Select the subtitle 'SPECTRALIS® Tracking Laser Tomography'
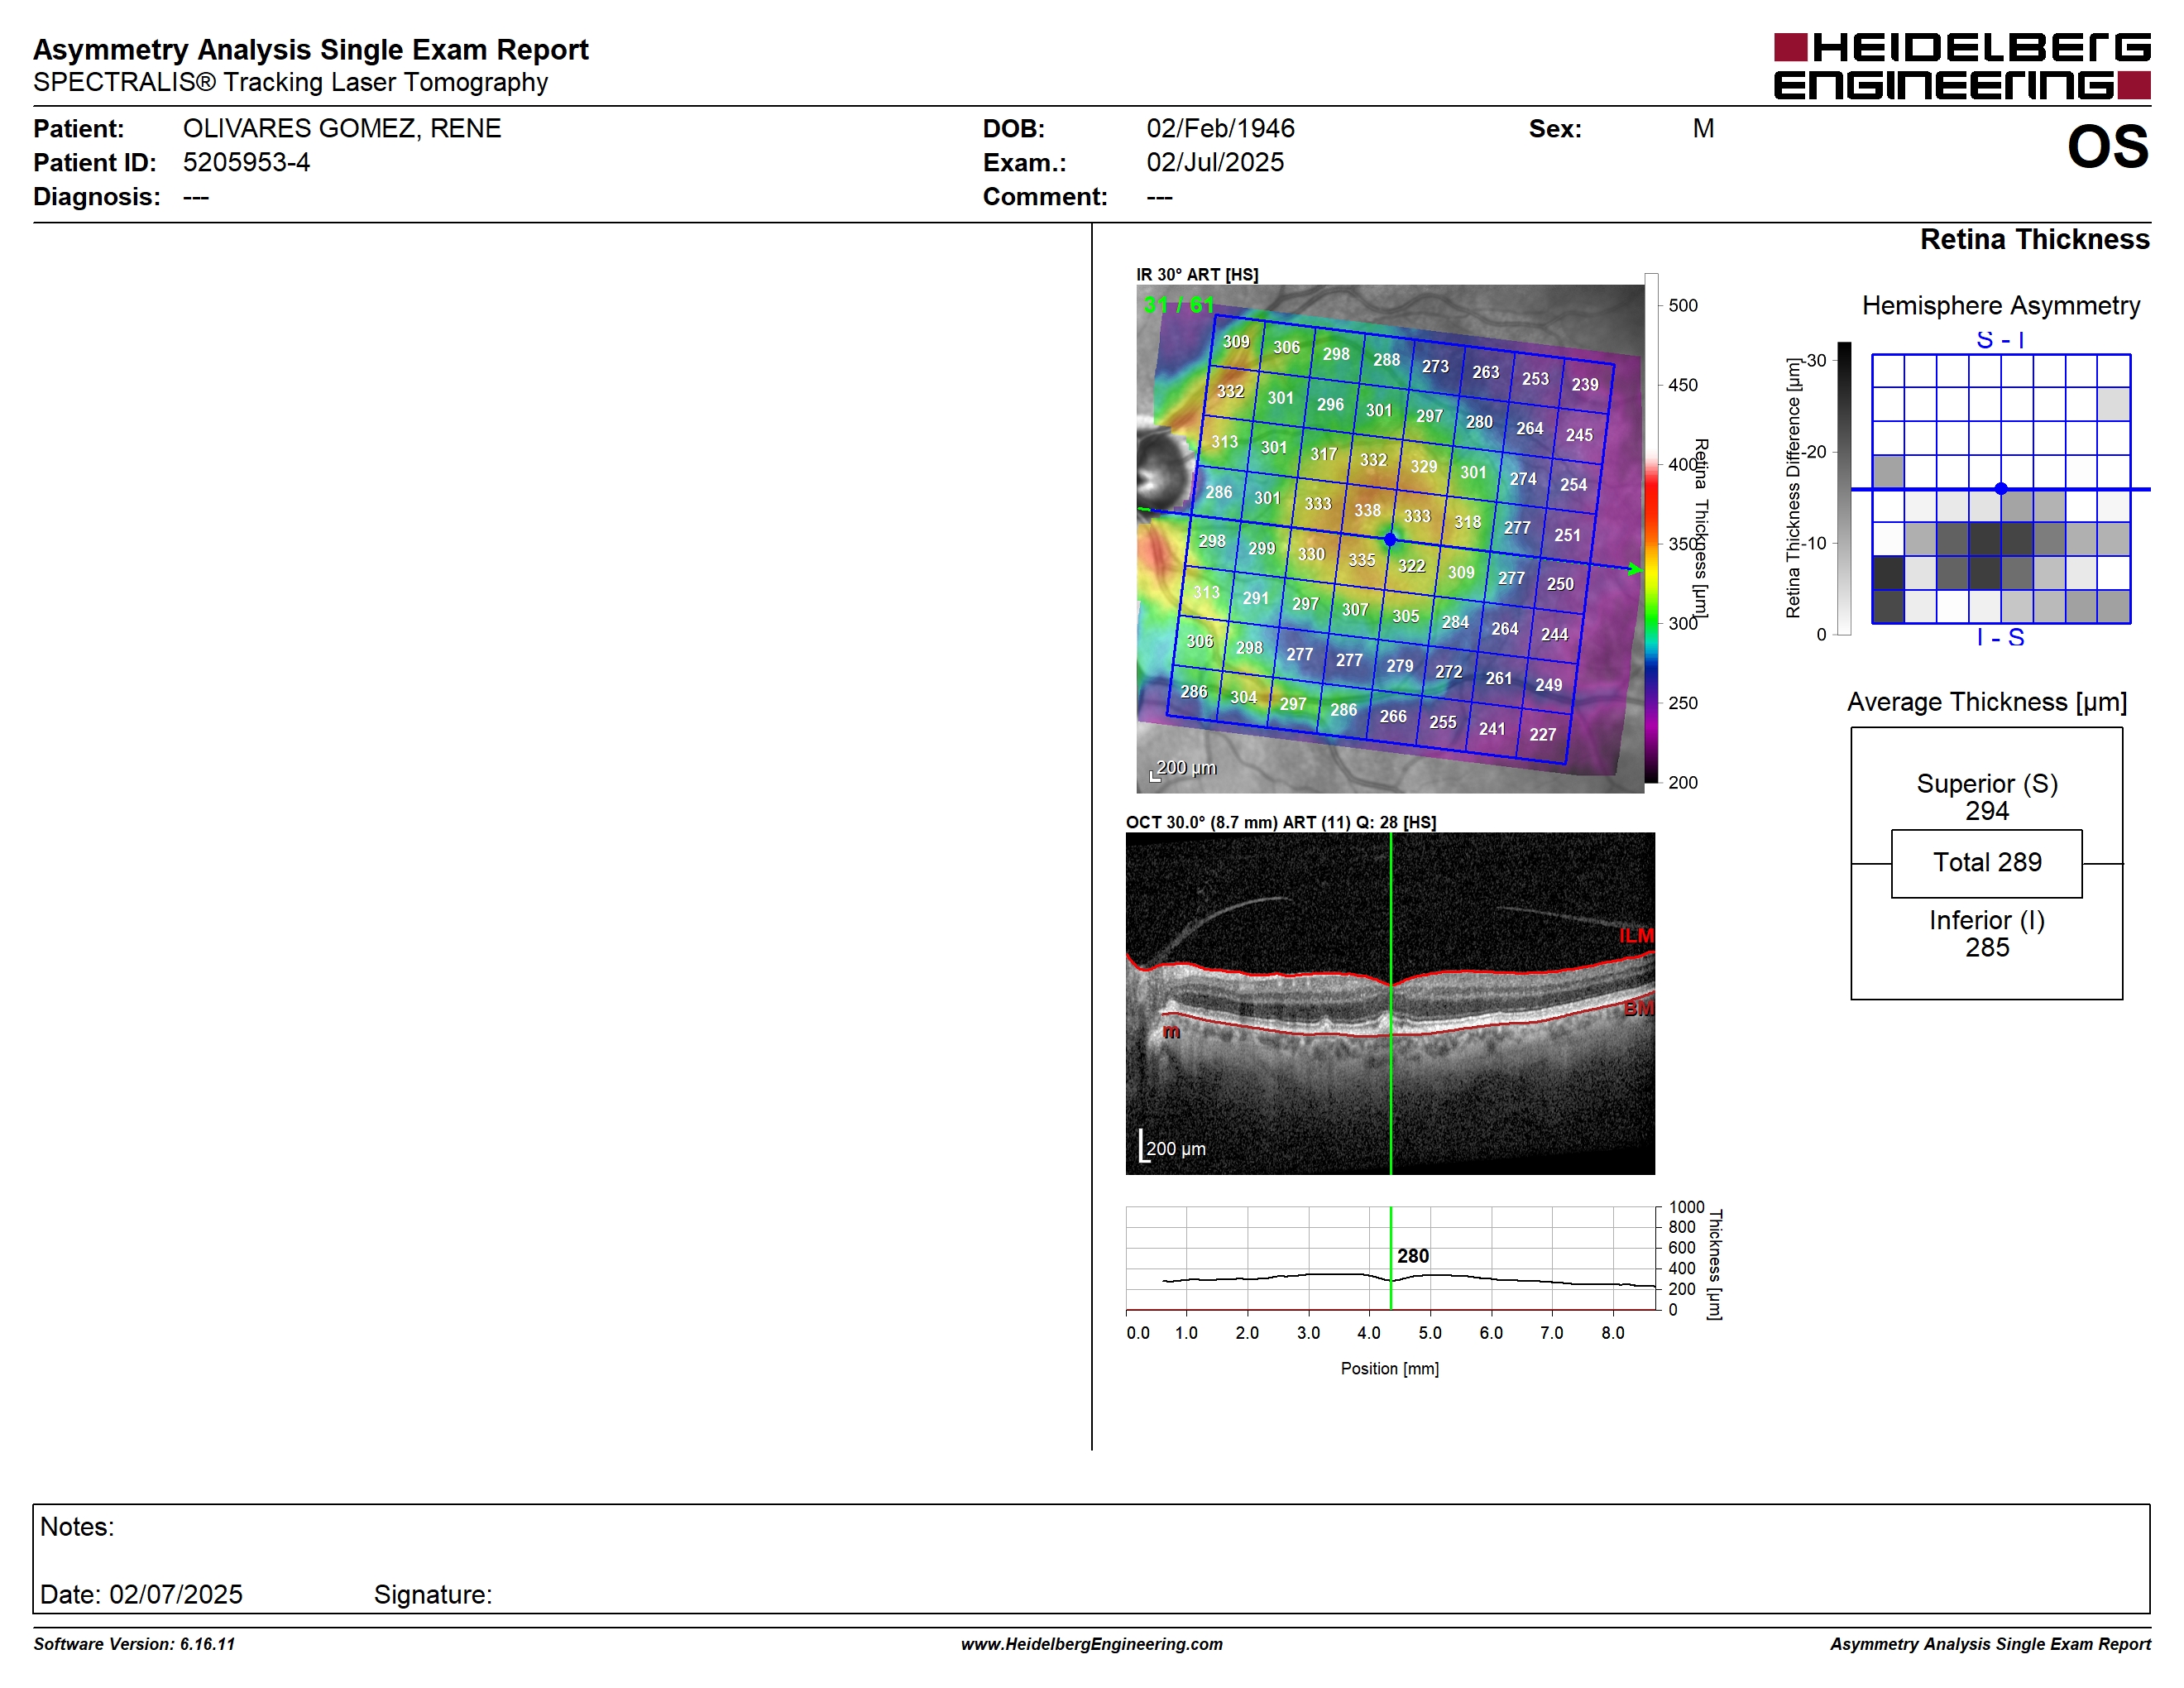2184x1688 pixels. (x=290, y=82)
